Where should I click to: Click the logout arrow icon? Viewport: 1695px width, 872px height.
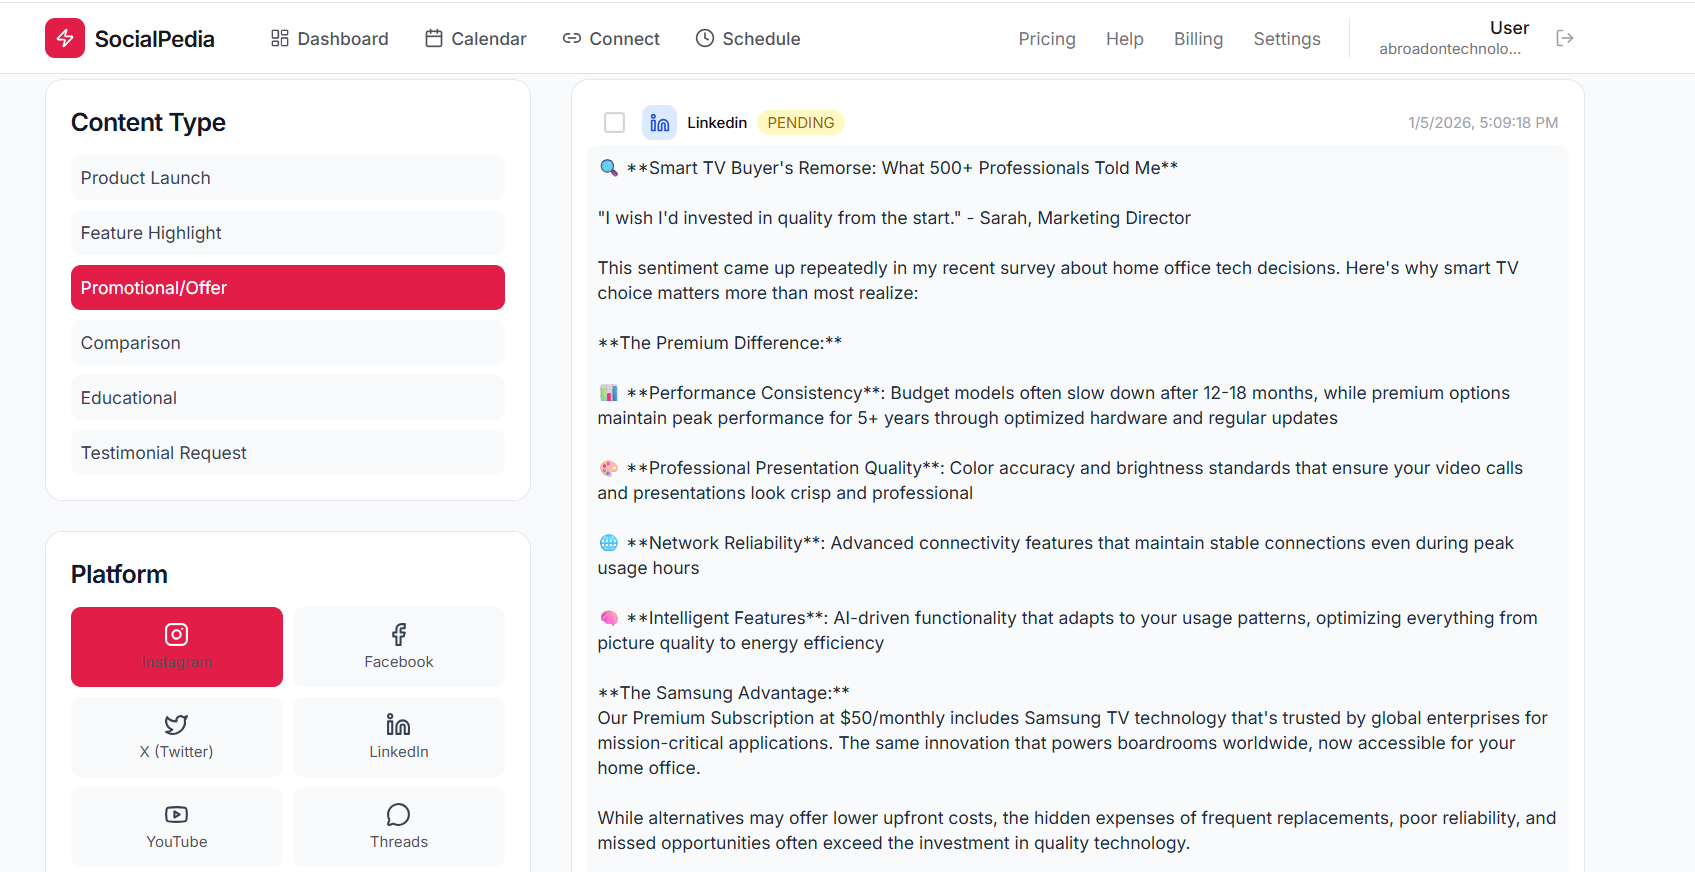[x=1565, y=38]
